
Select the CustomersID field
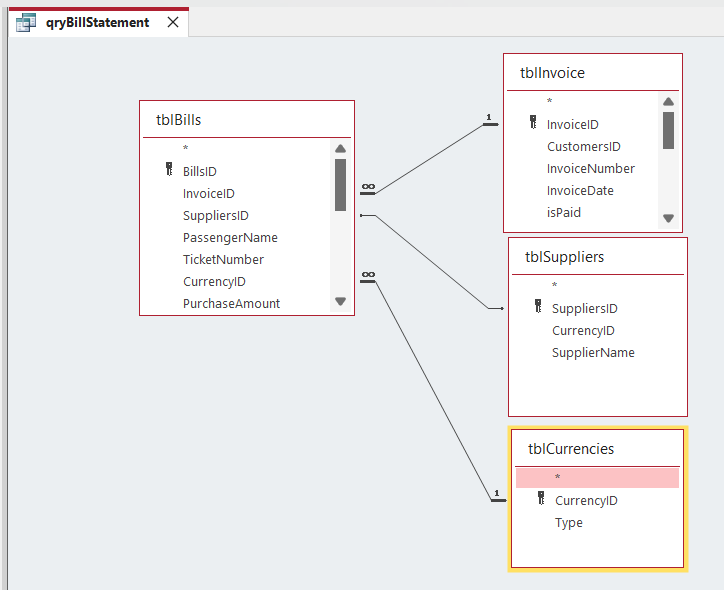583,147
